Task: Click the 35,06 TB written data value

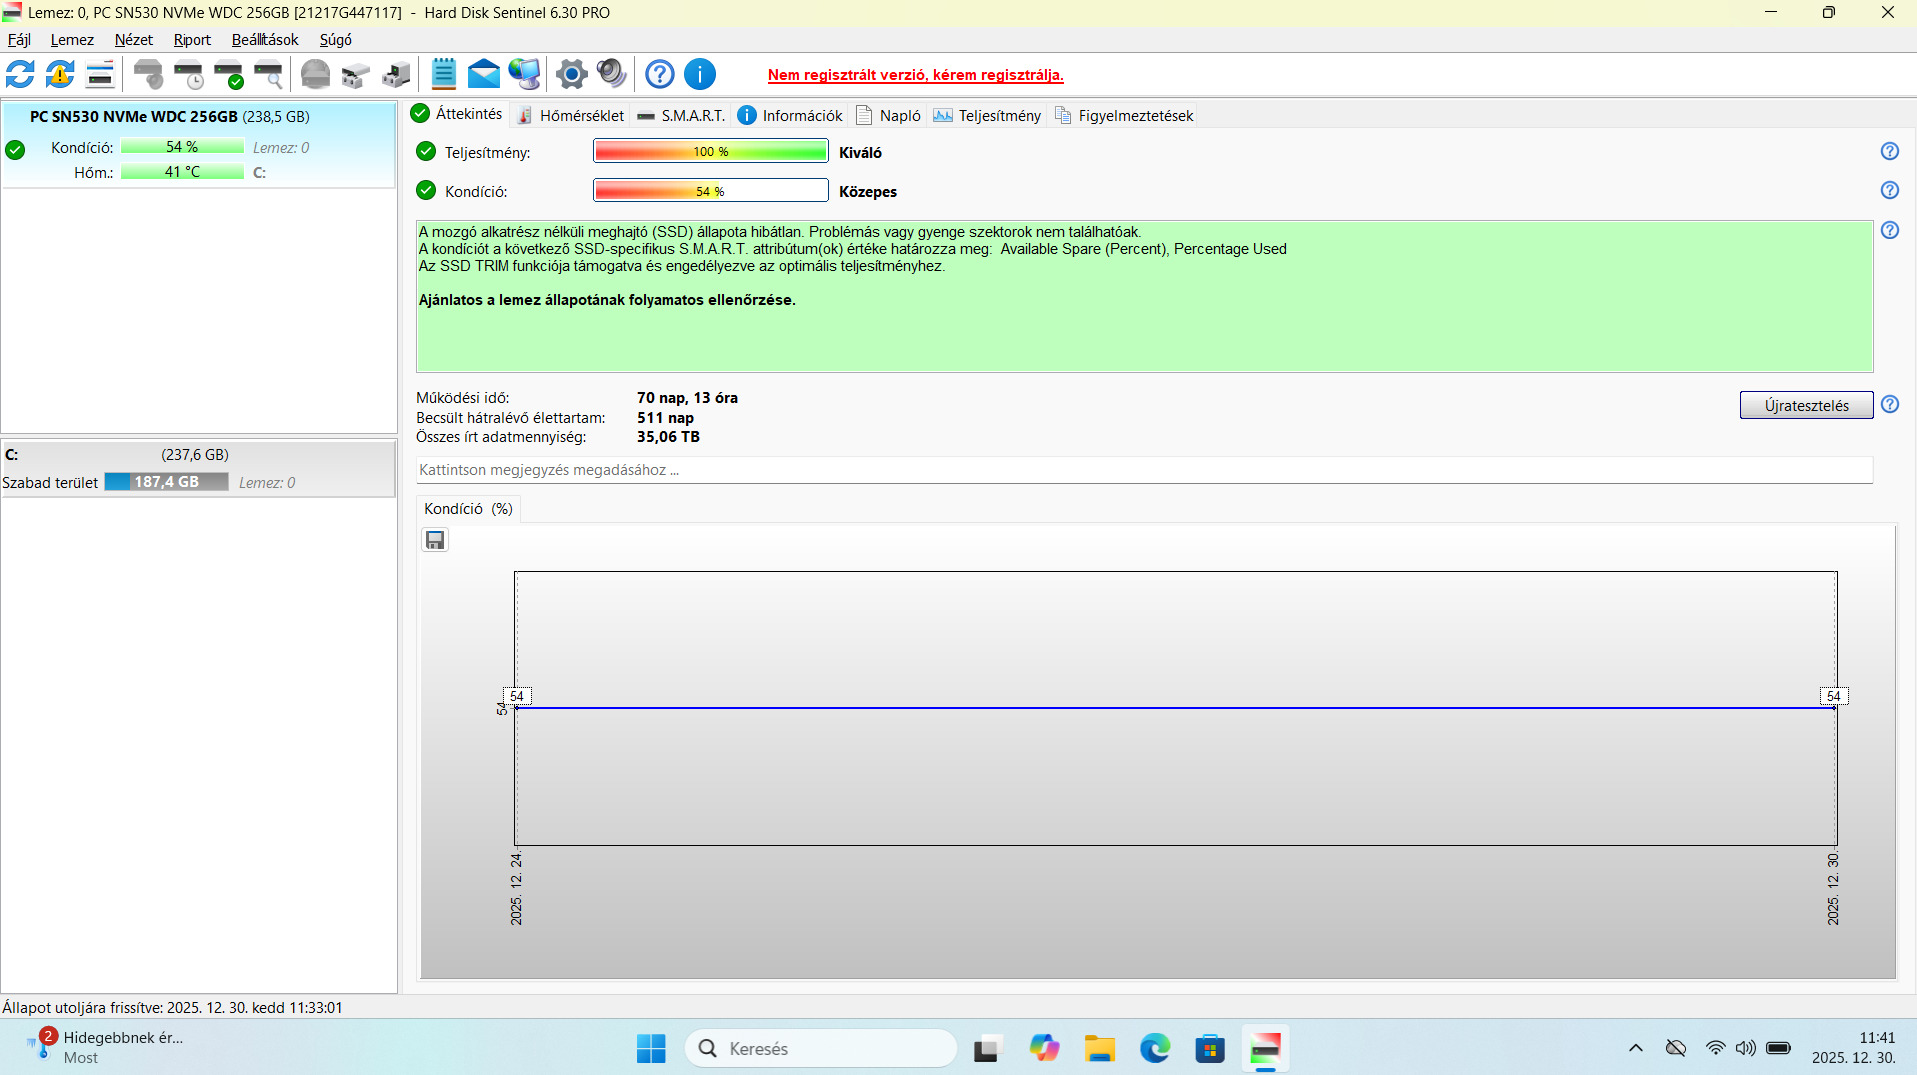Action: (668, 437)
